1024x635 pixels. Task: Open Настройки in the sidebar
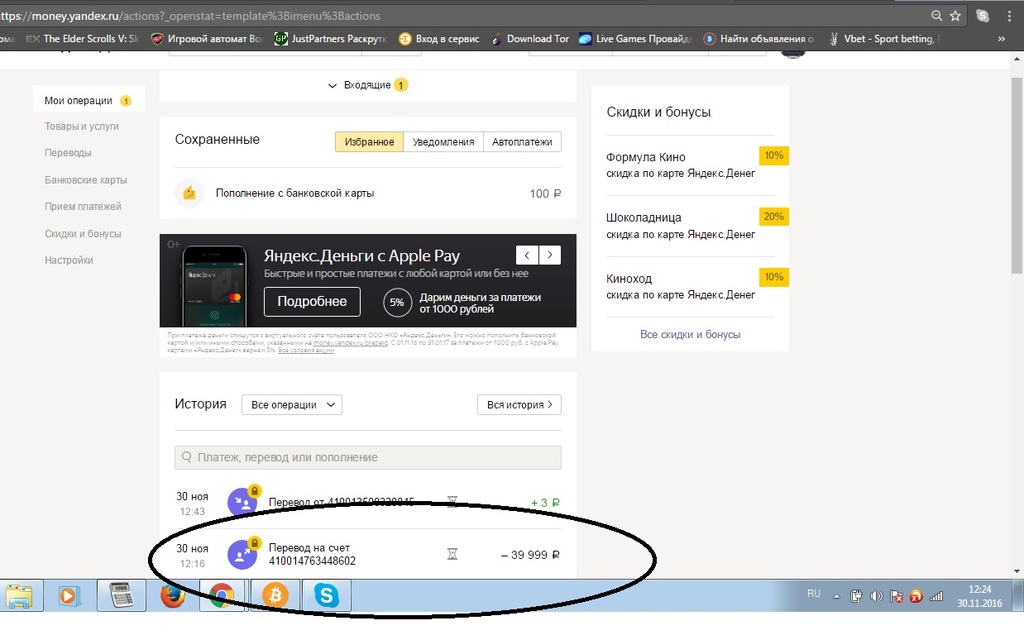(x=69, y=260)
